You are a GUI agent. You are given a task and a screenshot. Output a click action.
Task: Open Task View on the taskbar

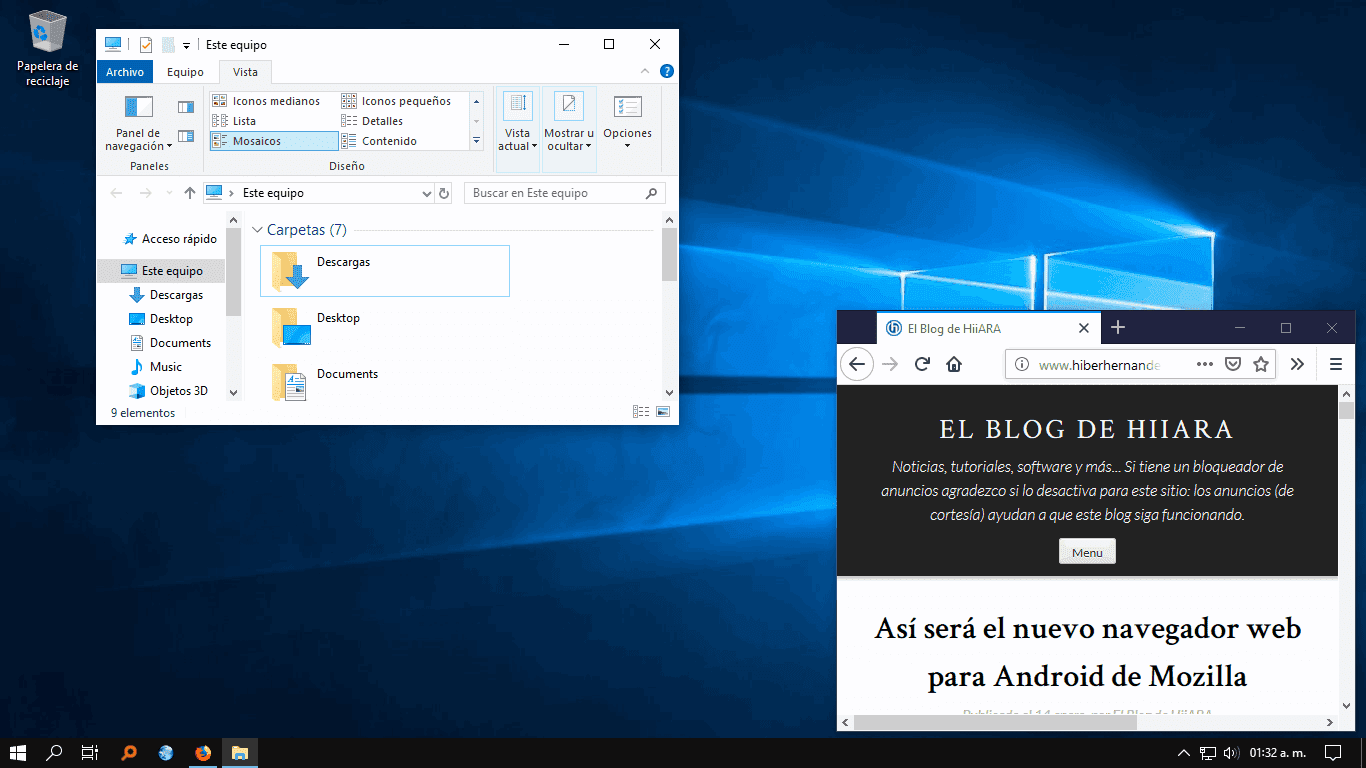tap(89, 753)
